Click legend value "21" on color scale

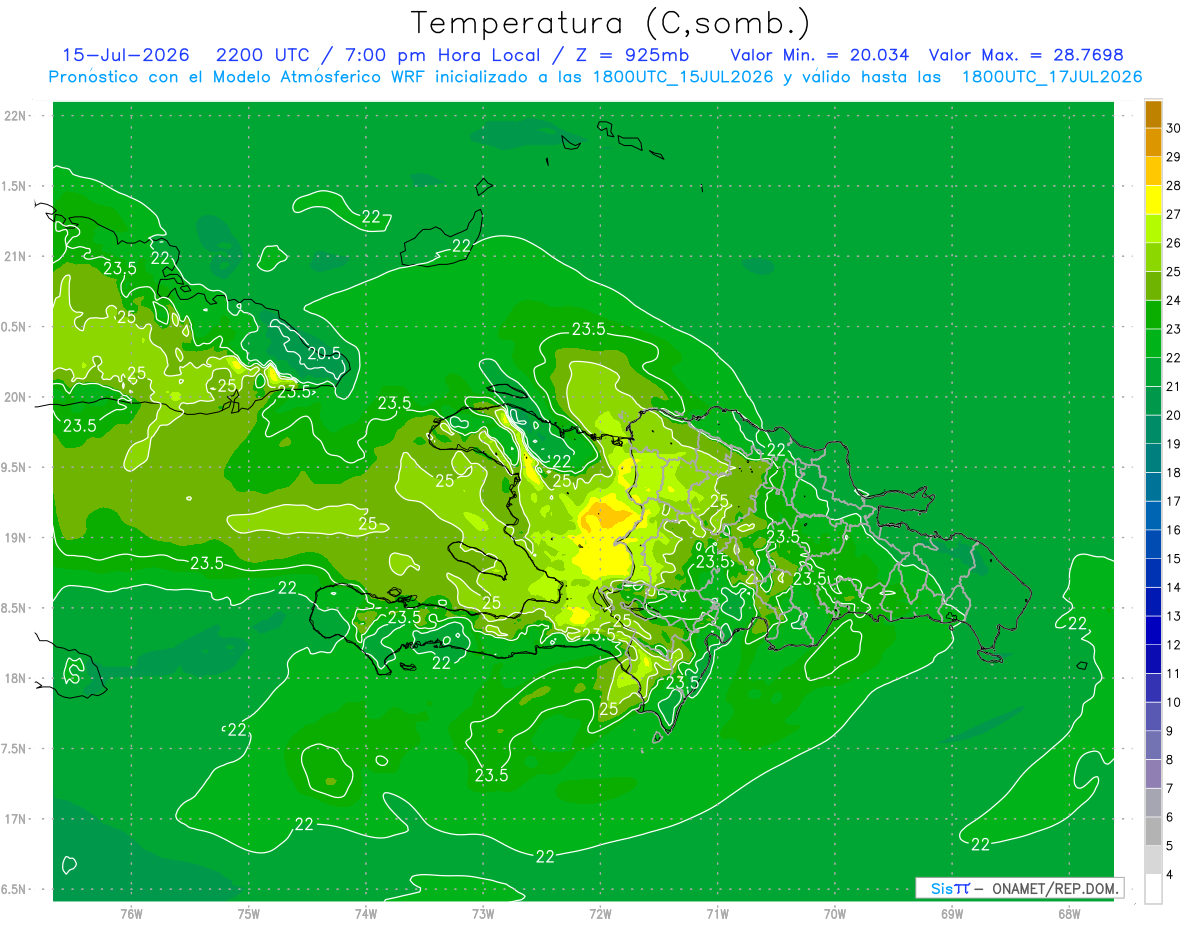pyautogui.click(x=1174, y=386)
